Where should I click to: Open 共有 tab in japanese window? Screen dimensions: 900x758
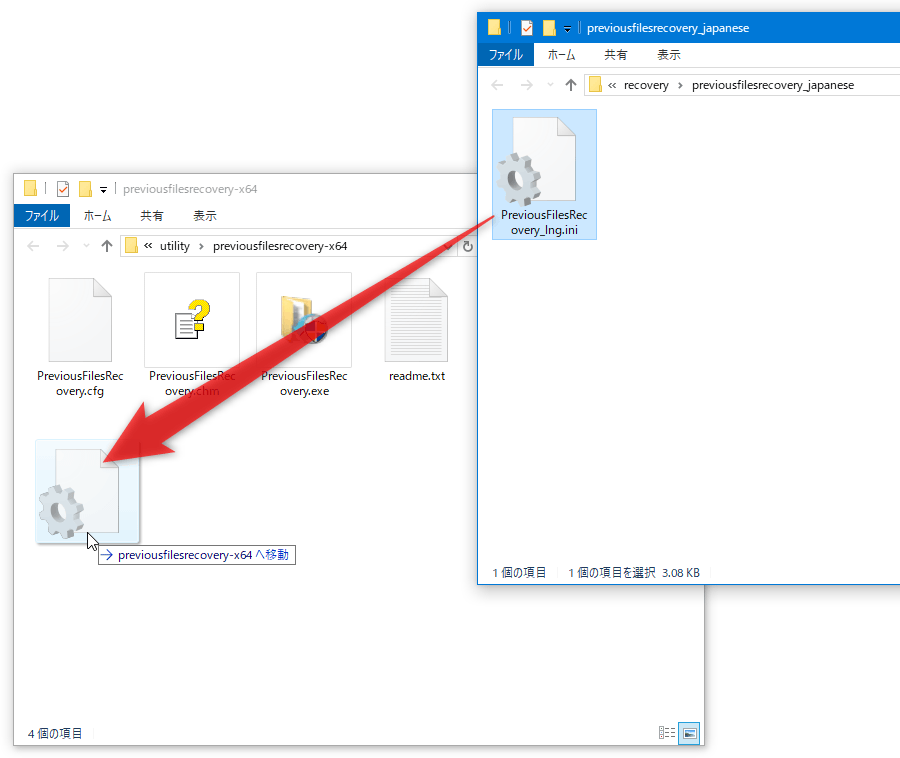tap(615, 55)
